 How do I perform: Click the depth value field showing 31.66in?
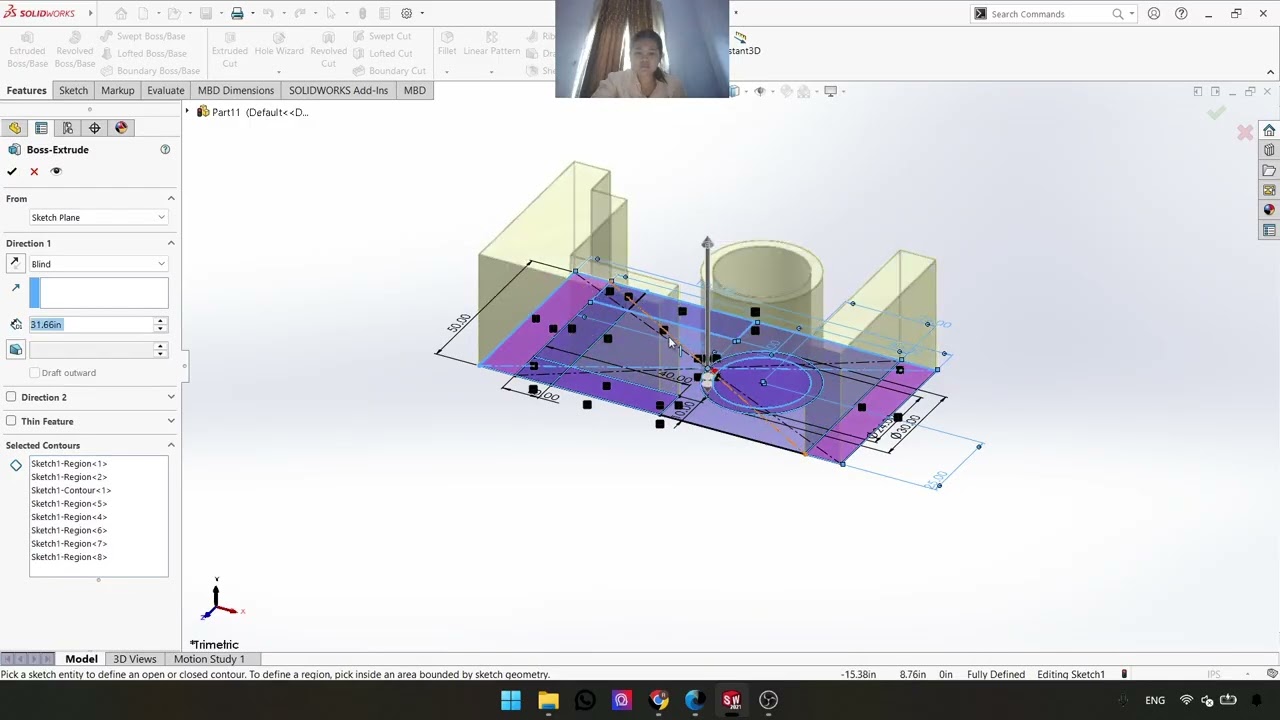[x=91, y=325]
